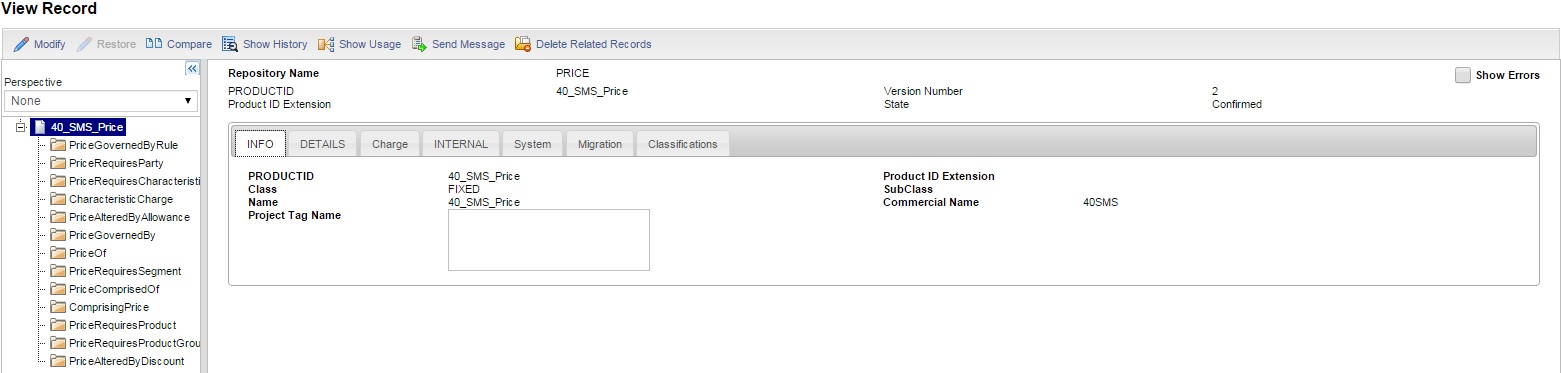
Task: Select the CharacteristicCharge tree item
Action: (x=121, y=199)
